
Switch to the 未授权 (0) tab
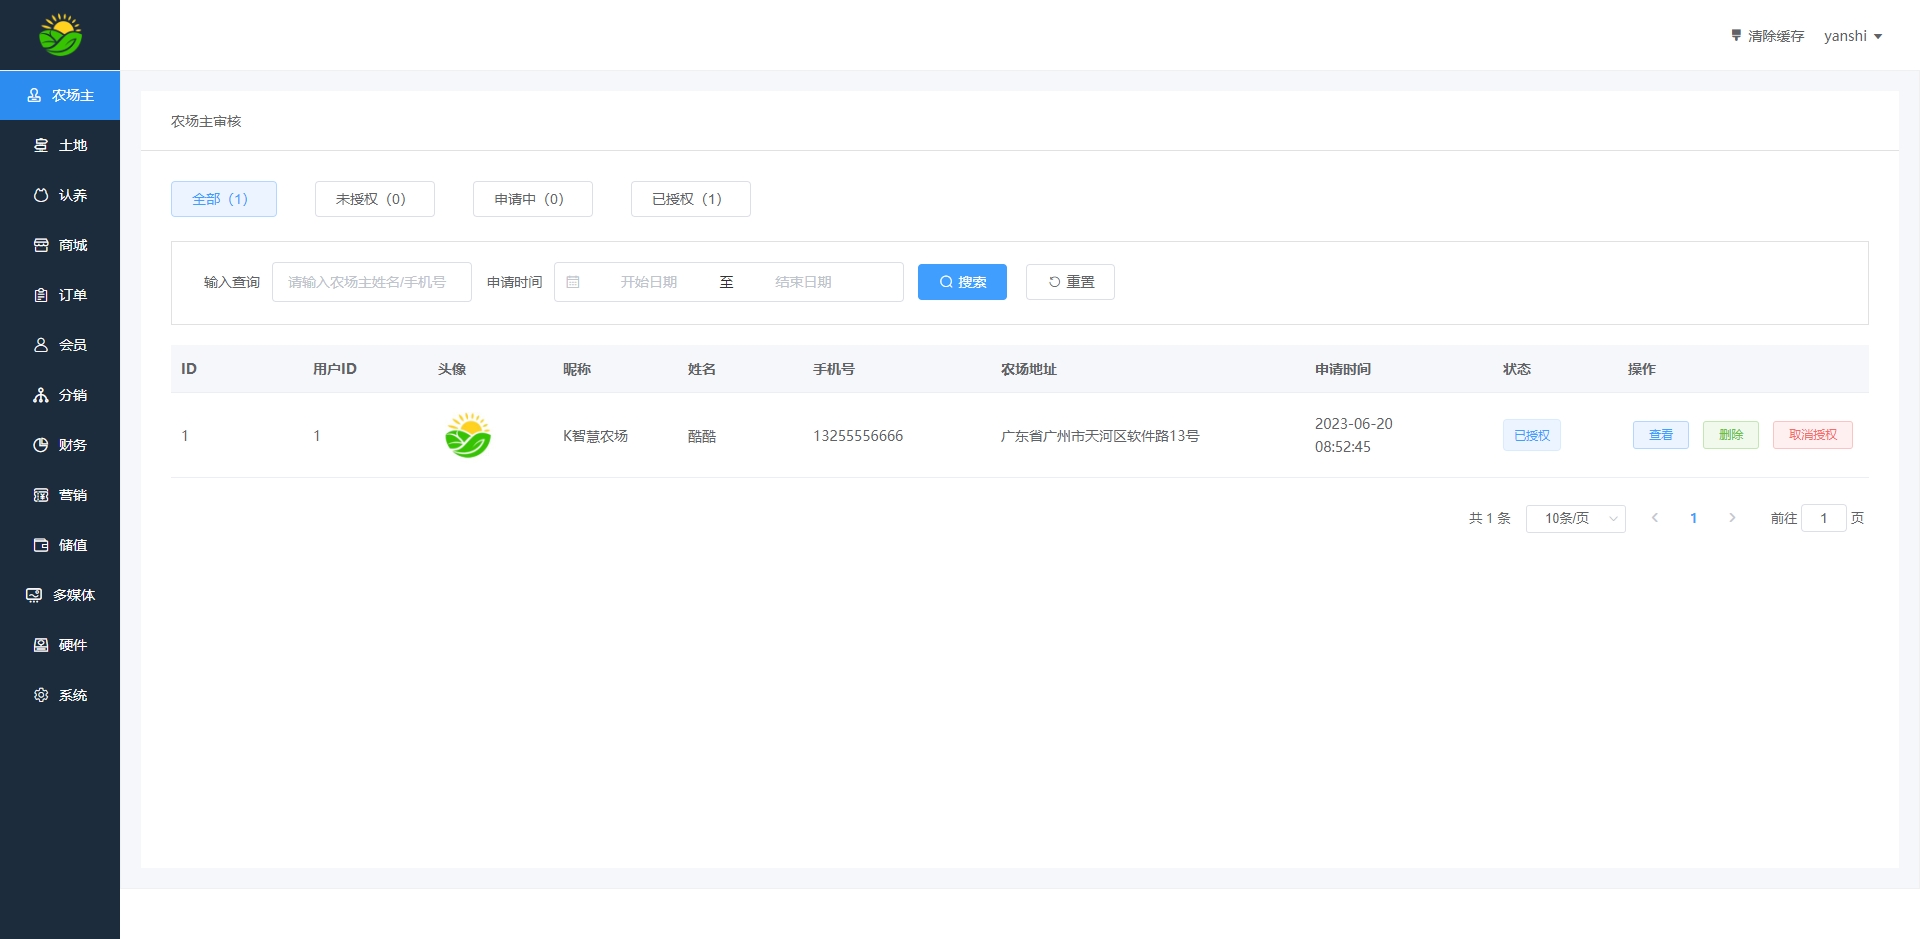coord(374,199)
